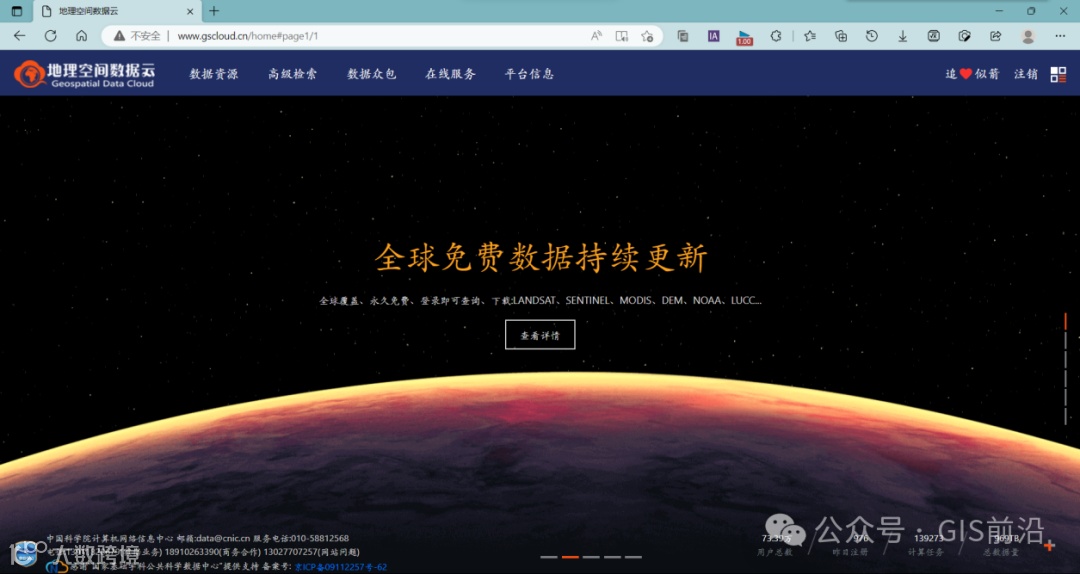The width and height of the screenshot is (1080, 574).
Task: Open the 在线服务 menu
Action: [x=450, y=74]
